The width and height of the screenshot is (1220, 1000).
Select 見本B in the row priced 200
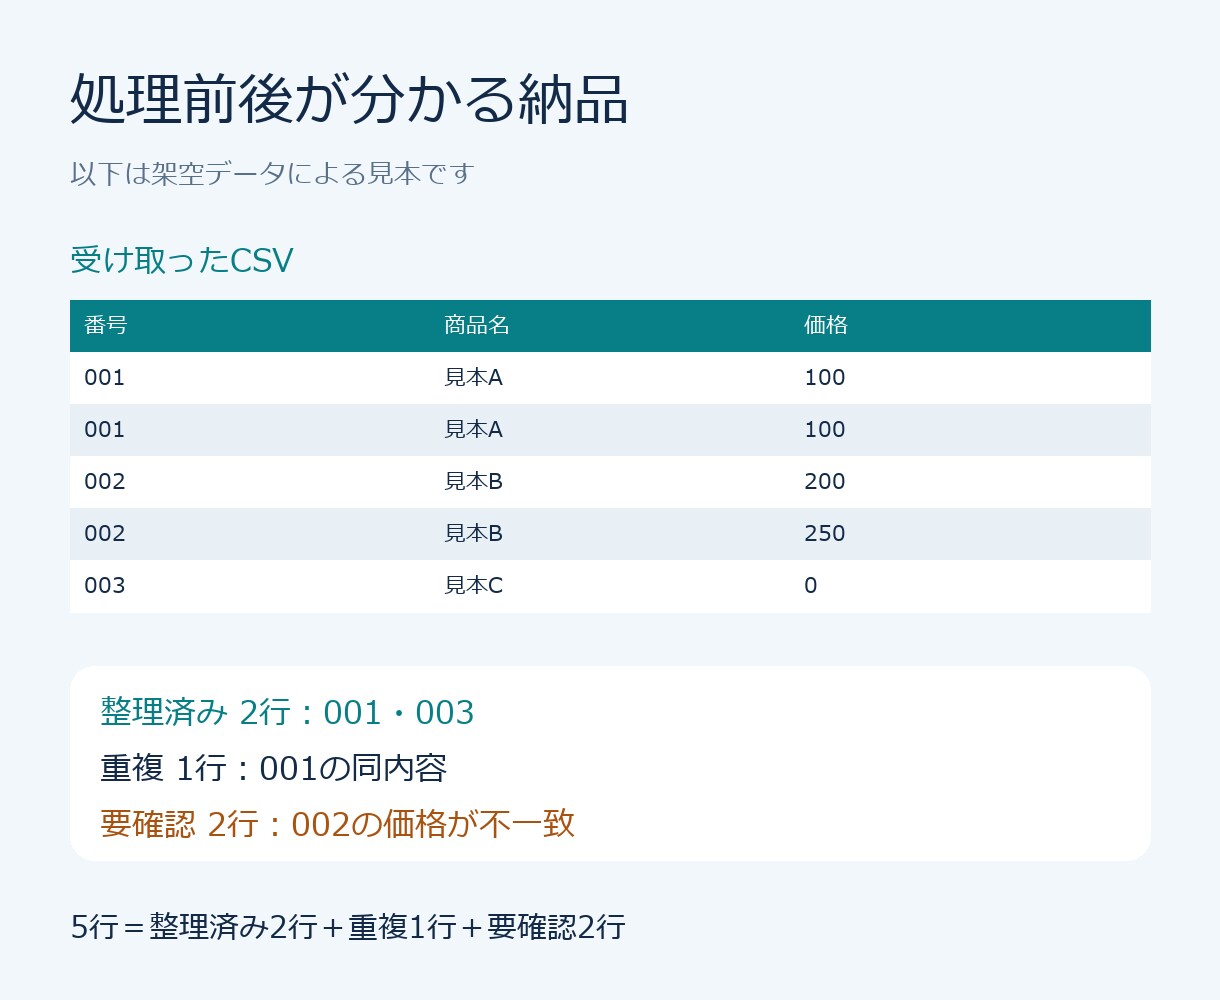473,482
